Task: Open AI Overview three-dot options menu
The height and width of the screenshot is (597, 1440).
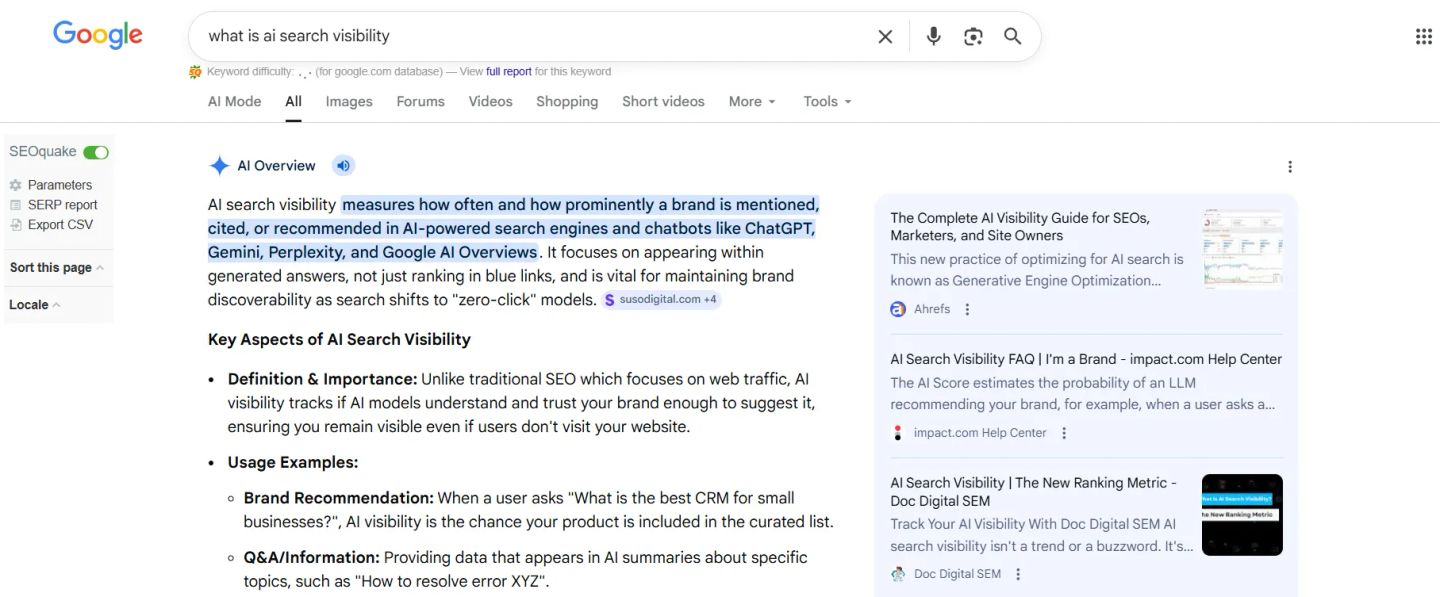Action: 1290,167
